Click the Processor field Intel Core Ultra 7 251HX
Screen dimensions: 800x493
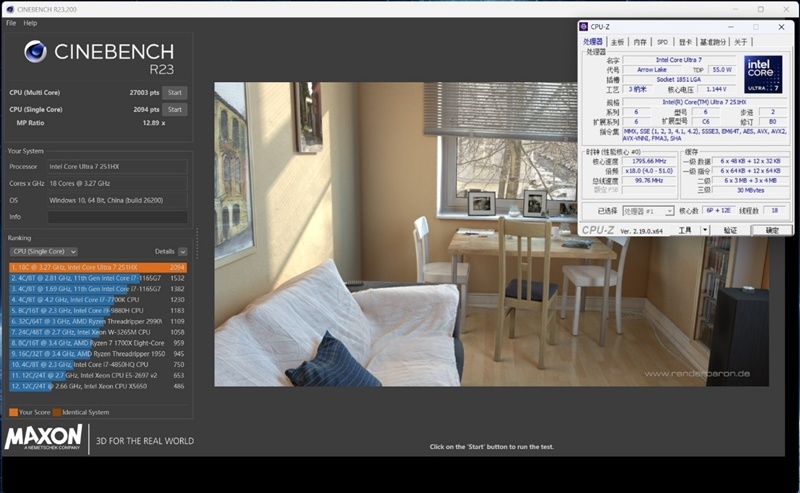click(x=117, y=166)
